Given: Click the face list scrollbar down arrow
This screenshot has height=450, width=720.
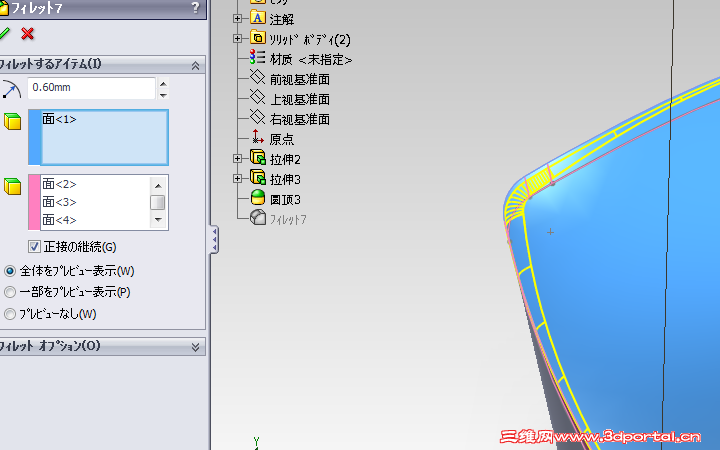Looking at the screenshot, I should pos(158,219).
